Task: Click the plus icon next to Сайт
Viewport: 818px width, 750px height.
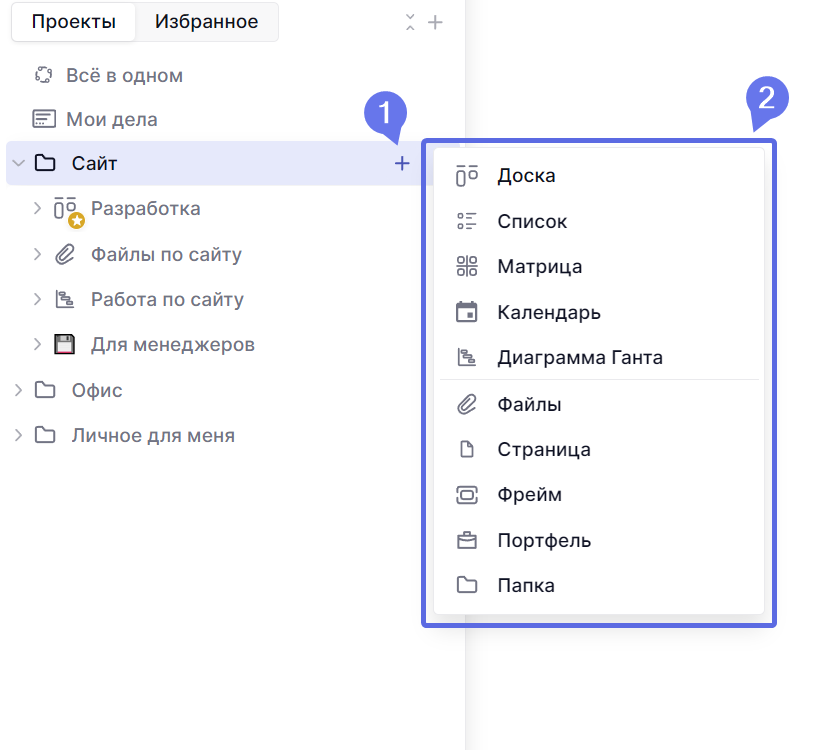Action: pyautogui.click(x=402, y=163)
